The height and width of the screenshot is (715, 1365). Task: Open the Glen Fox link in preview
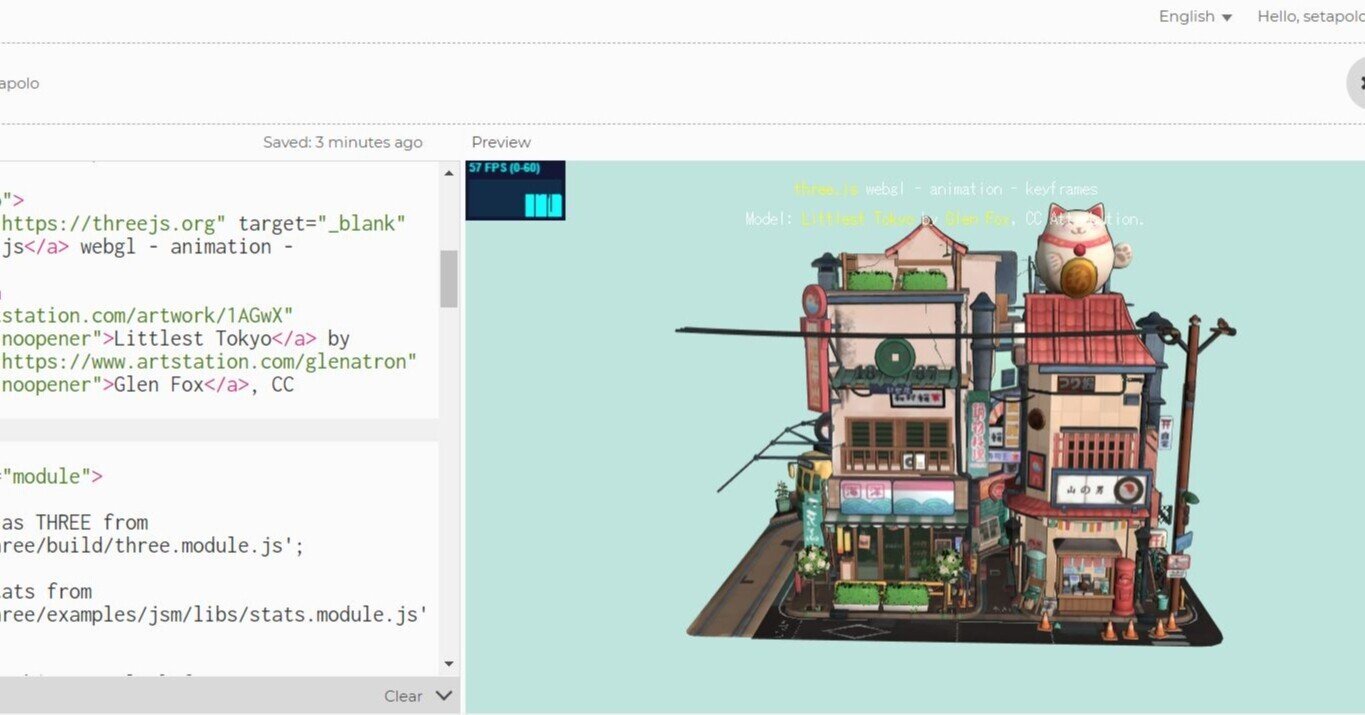(976, 219)
